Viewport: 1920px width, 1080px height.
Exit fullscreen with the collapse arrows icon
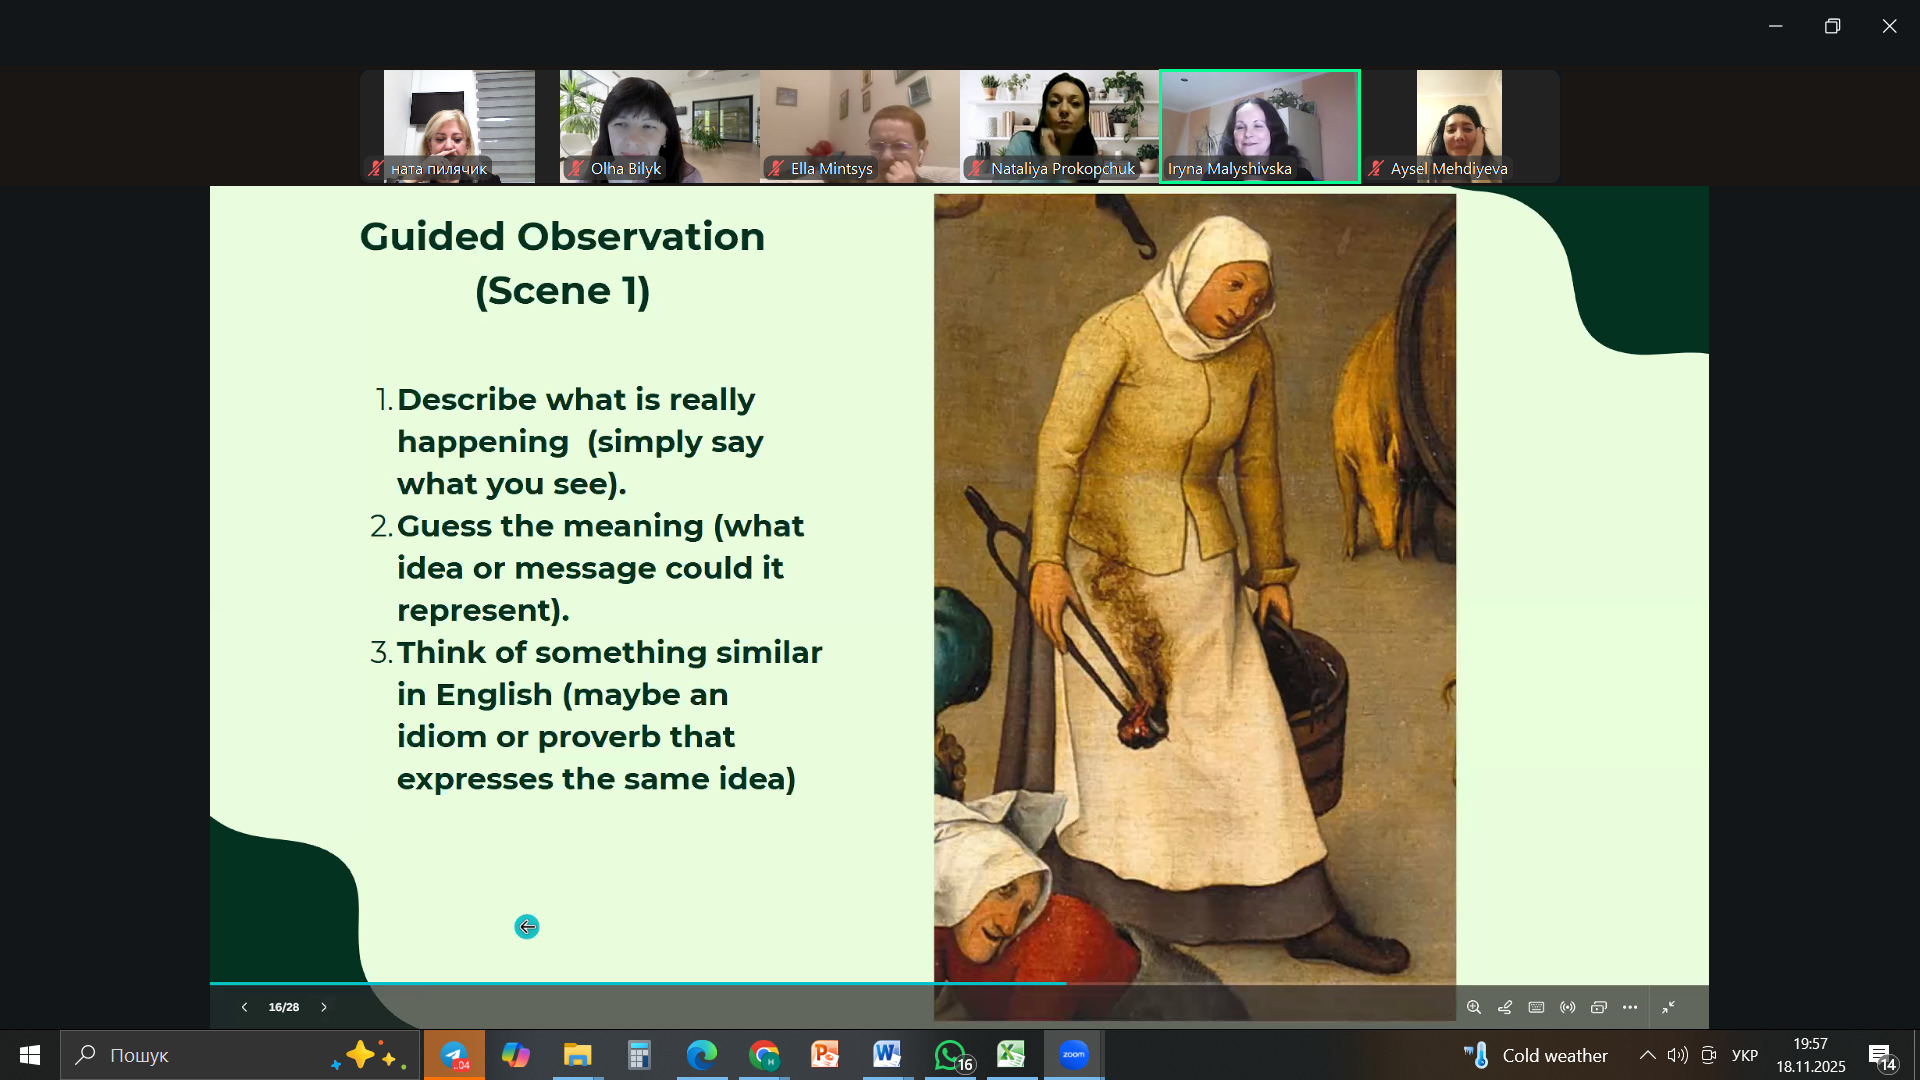1668,1007
